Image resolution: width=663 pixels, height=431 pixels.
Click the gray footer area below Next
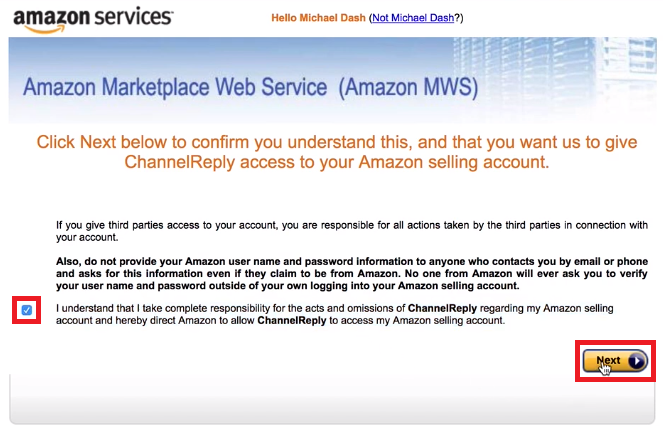pyautogui.click(x=332, y=402)
